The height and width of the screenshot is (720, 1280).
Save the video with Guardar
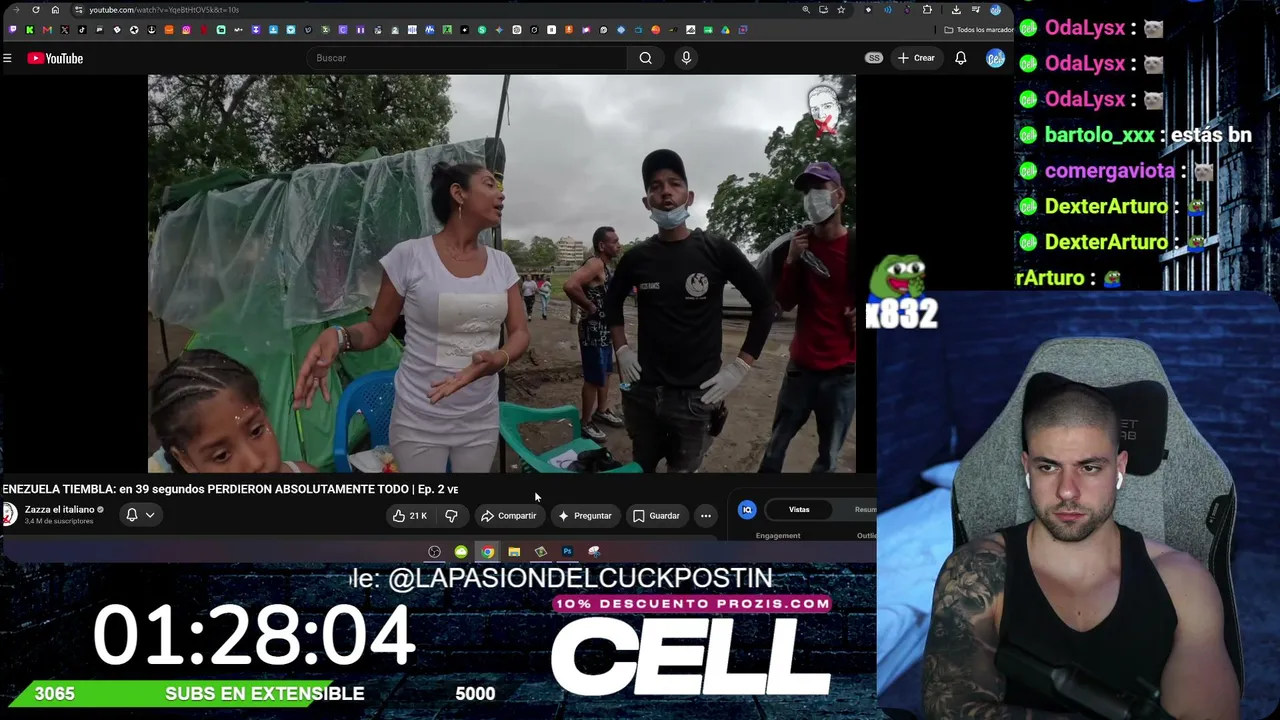[656, 516]
